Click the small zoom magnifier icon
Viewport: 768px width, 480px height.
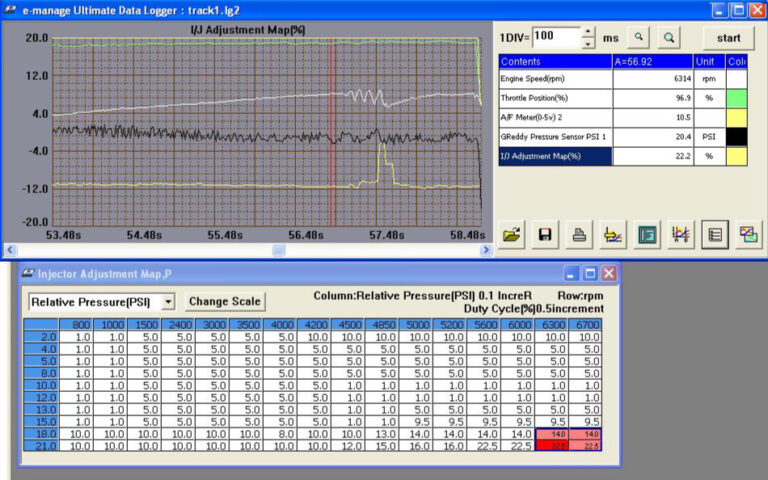pos(639,37)
